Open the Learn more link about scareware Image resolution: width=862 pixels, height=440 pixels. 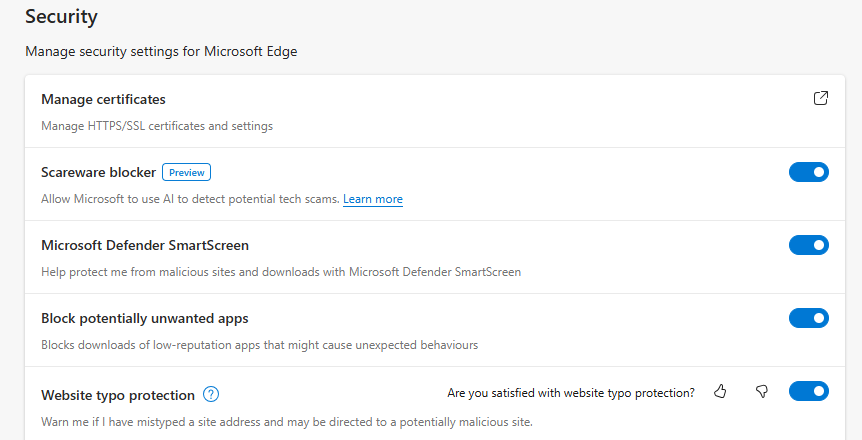[x=373, y=199]
